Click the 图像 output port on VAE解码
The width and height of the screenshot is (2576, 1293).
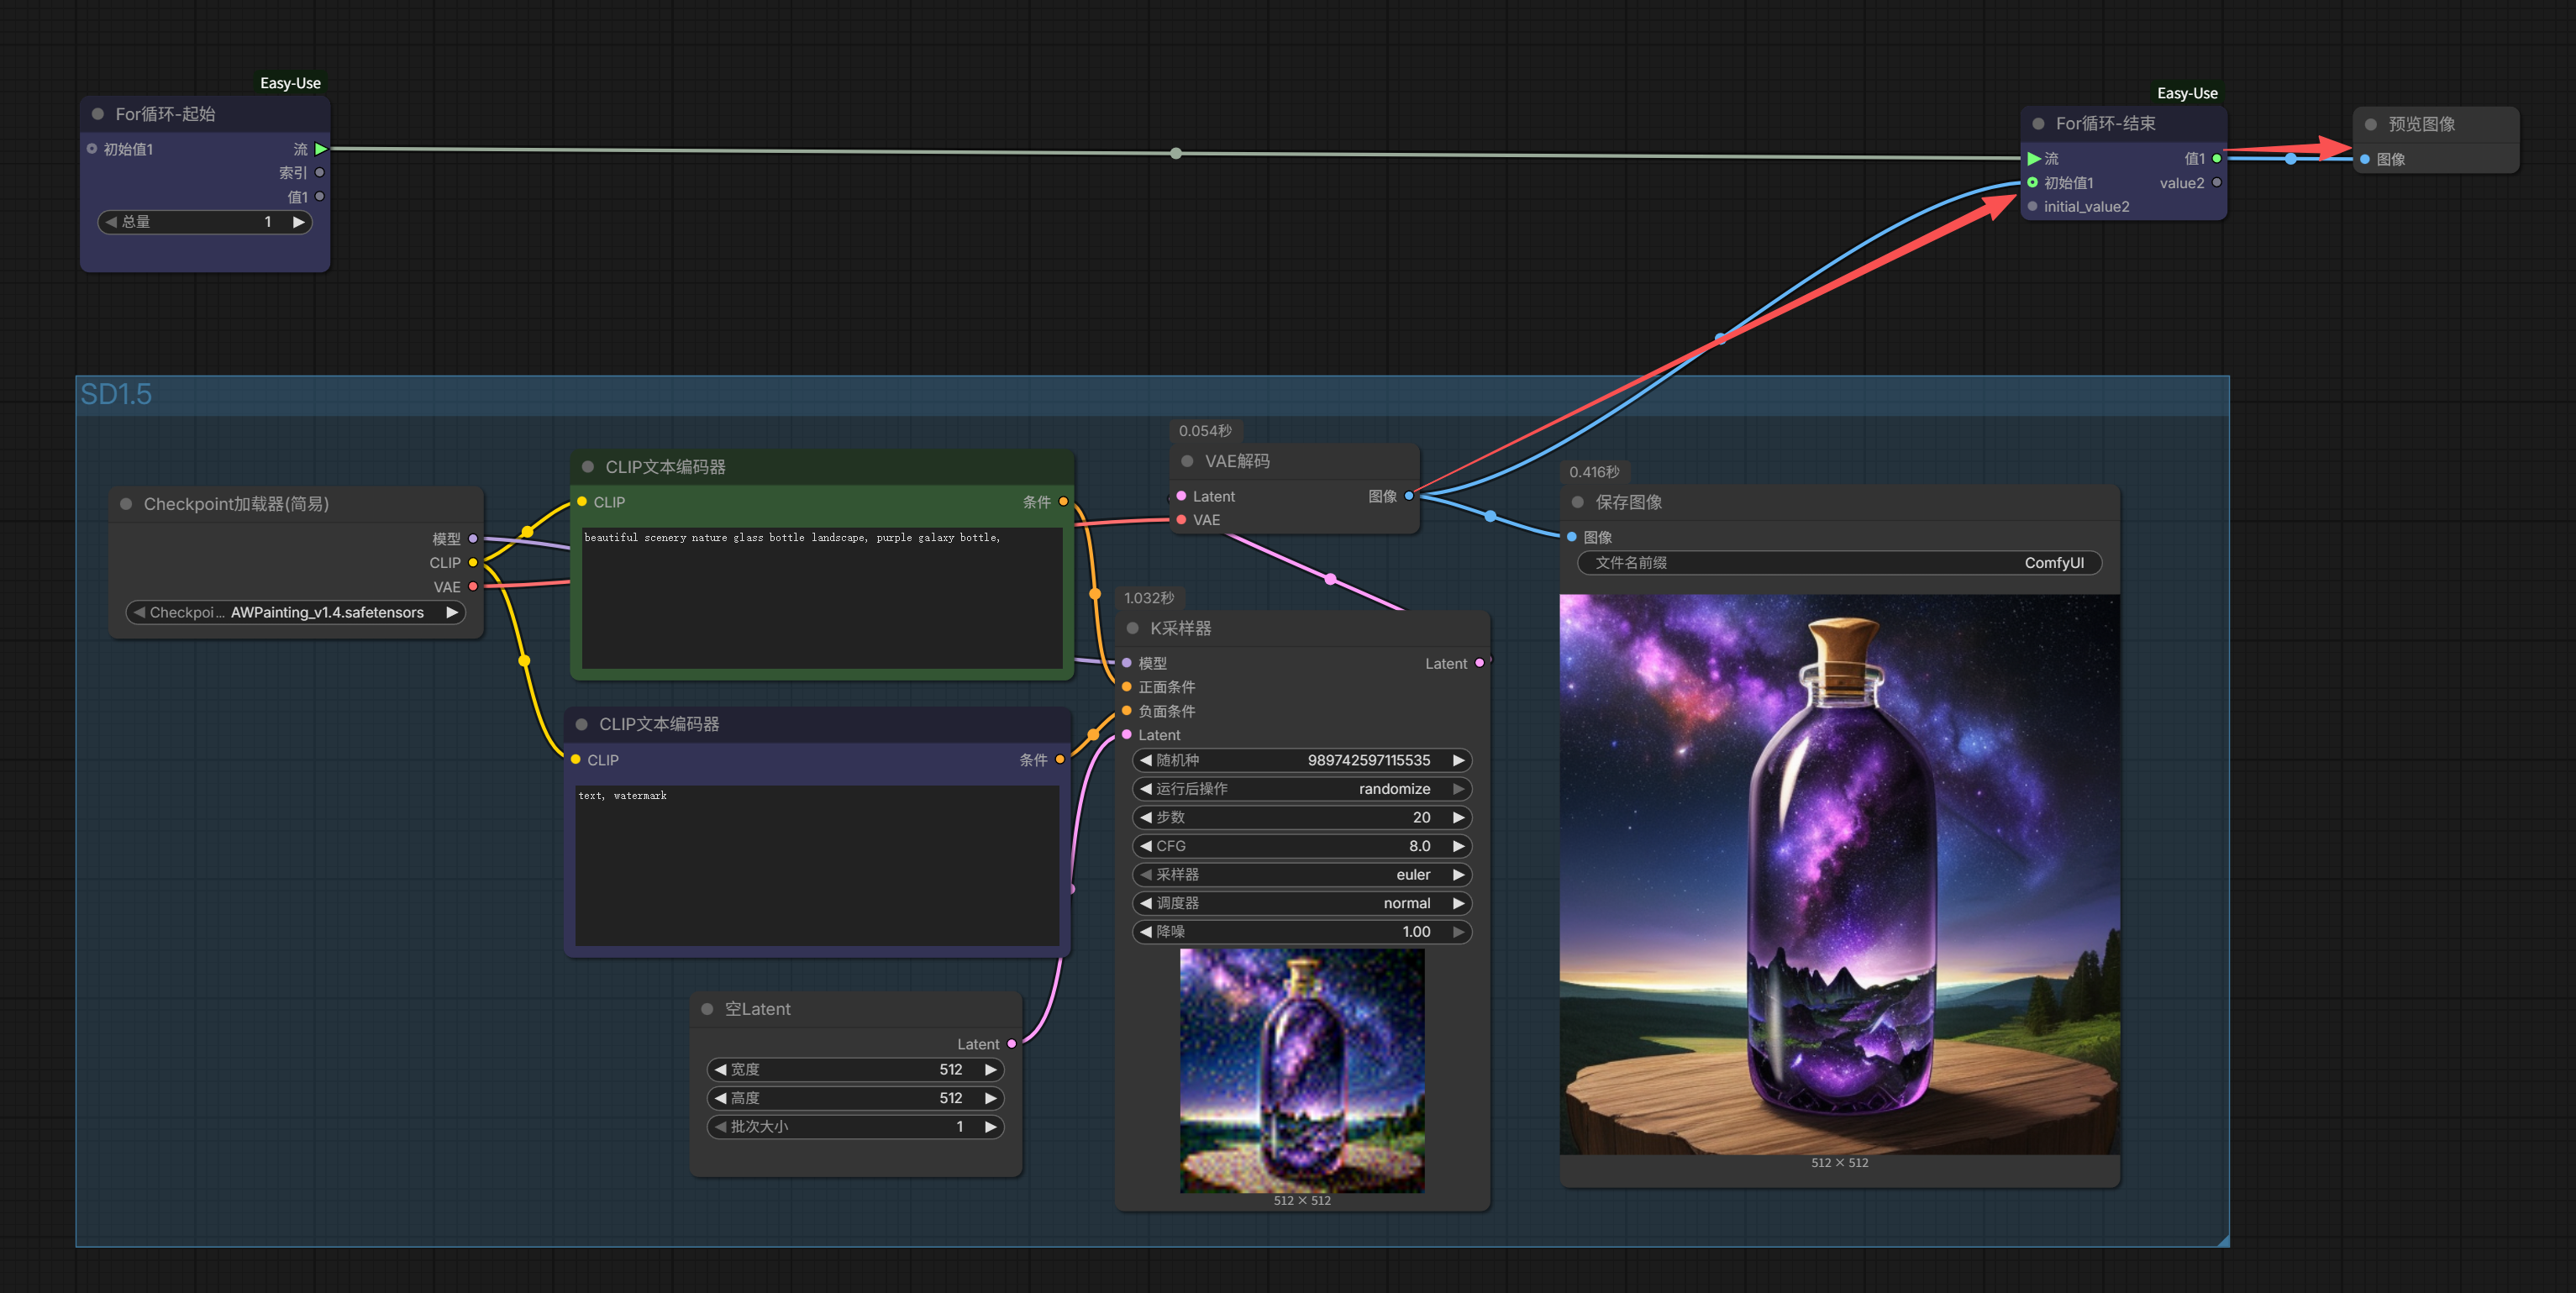click(x=1409, y=496)
